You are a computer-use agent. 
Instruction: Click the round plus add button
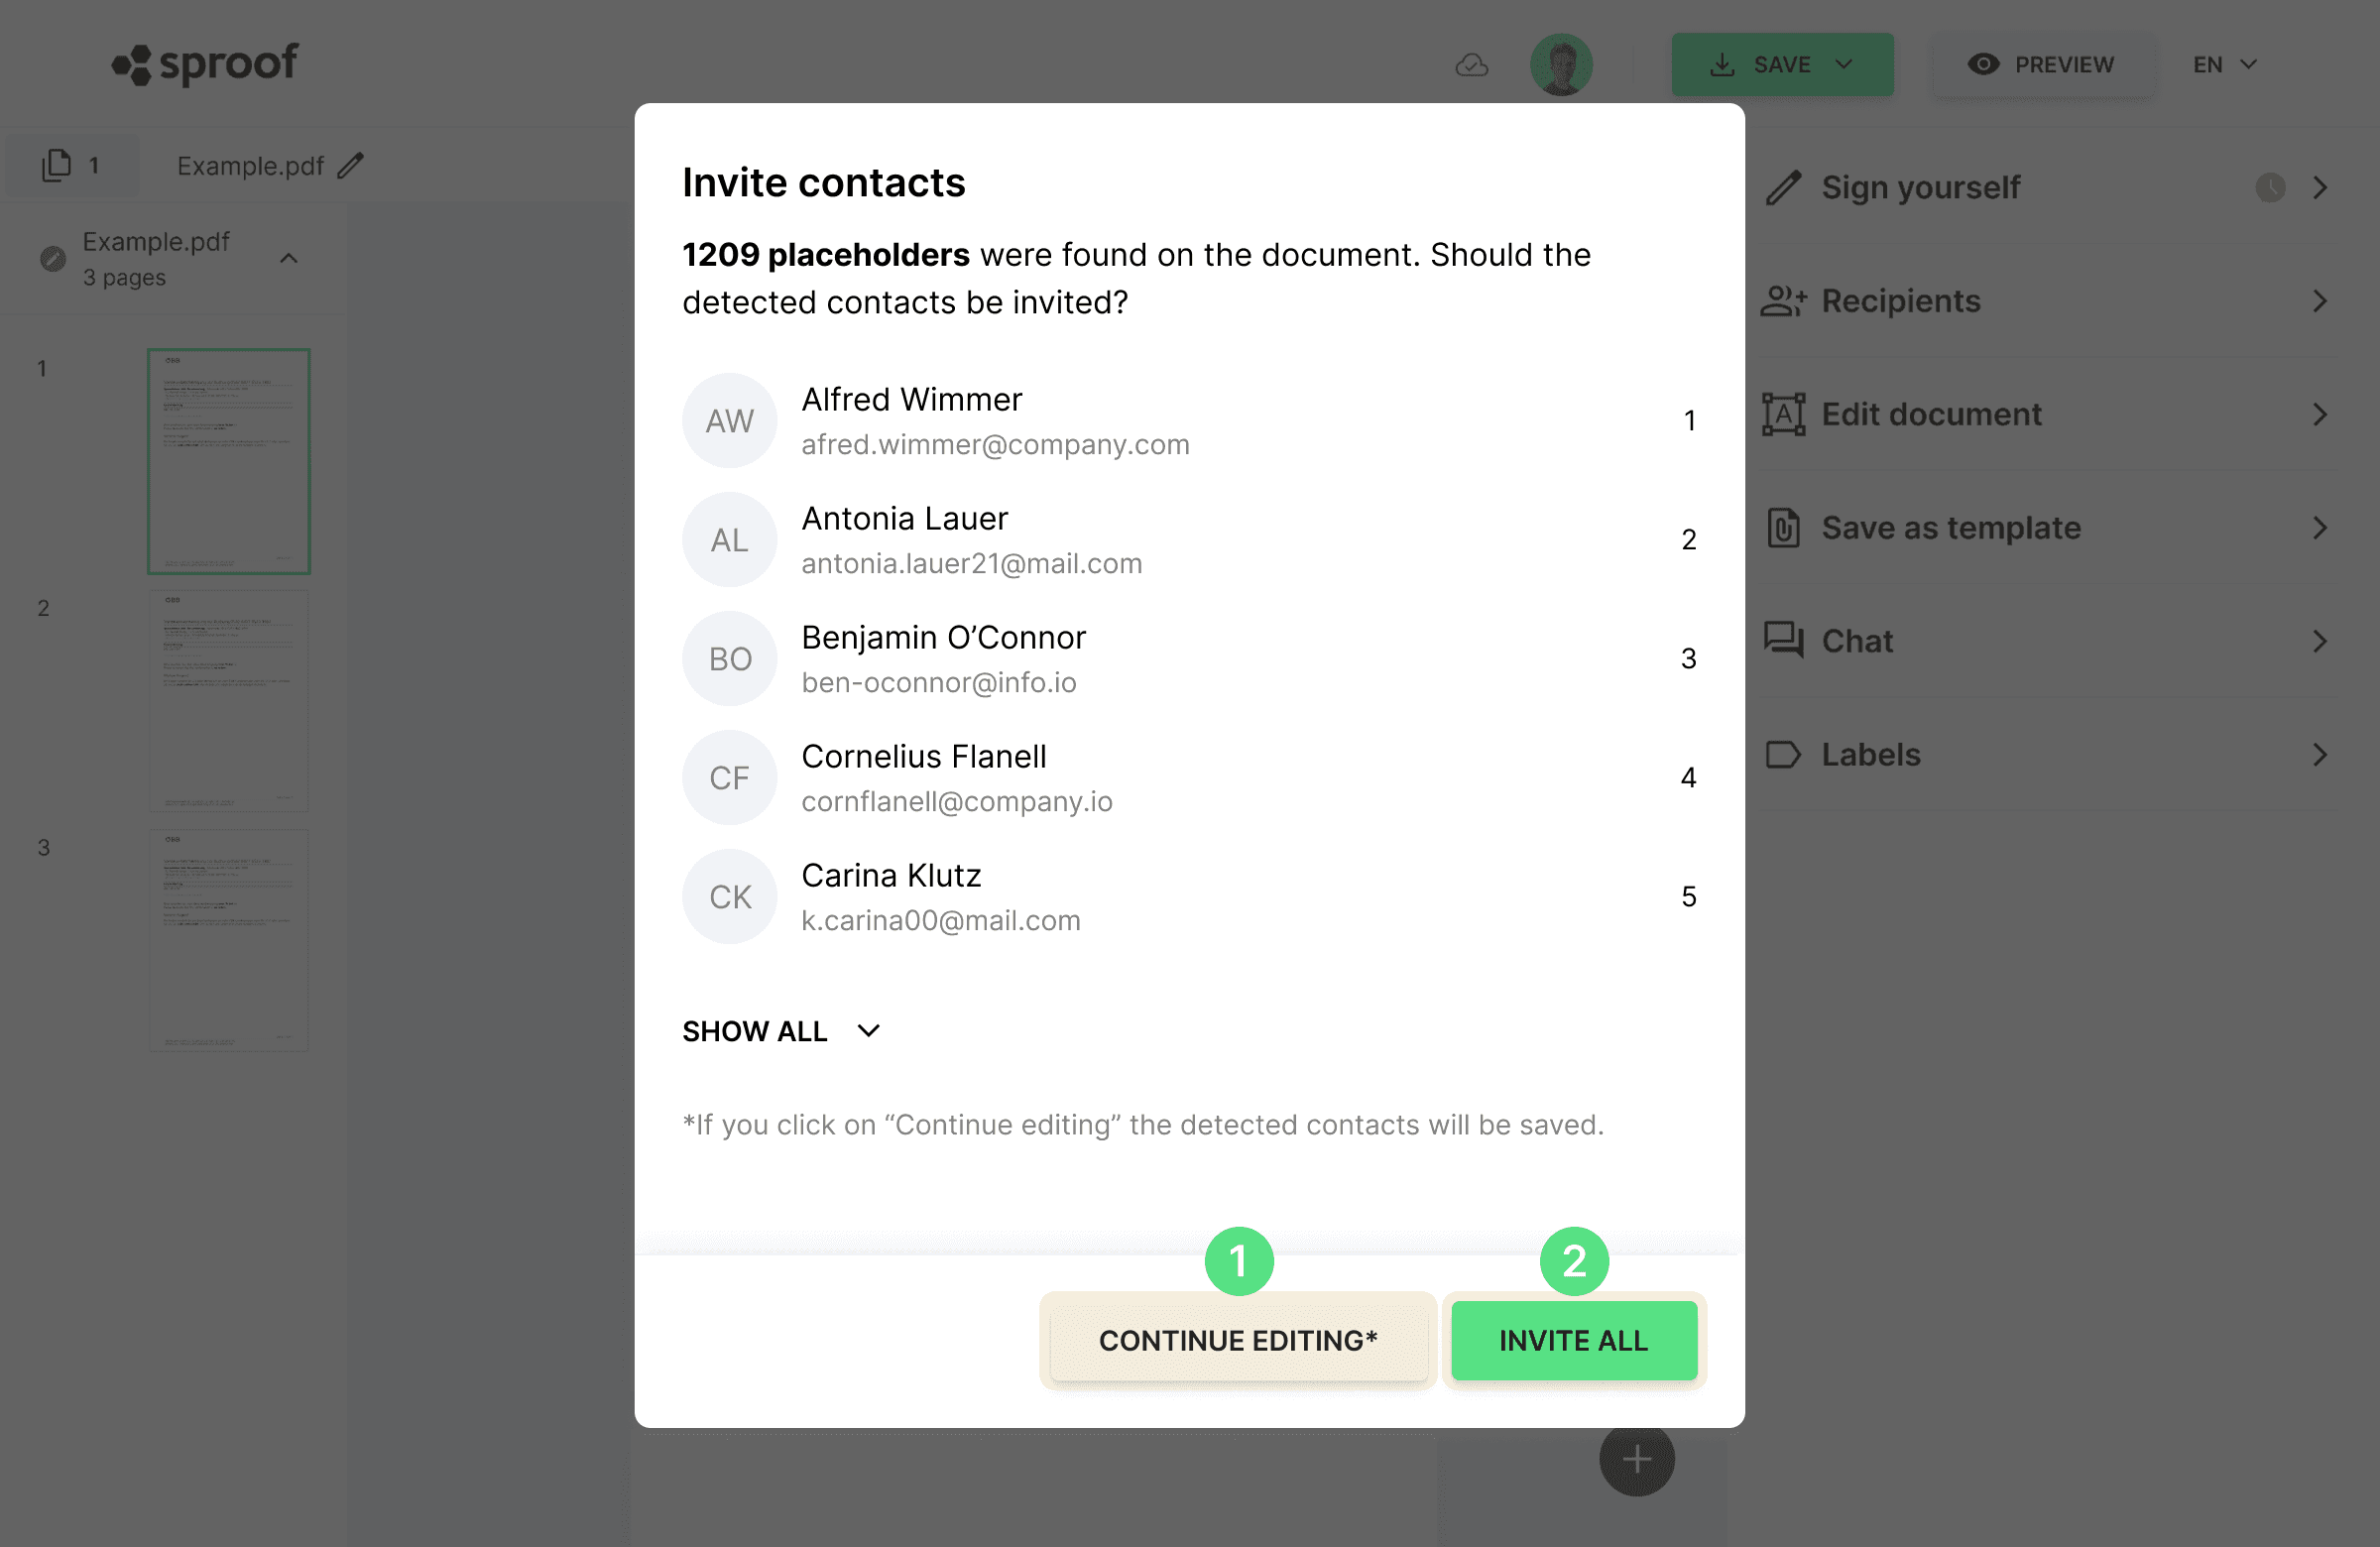[x=1637, y=1459]
